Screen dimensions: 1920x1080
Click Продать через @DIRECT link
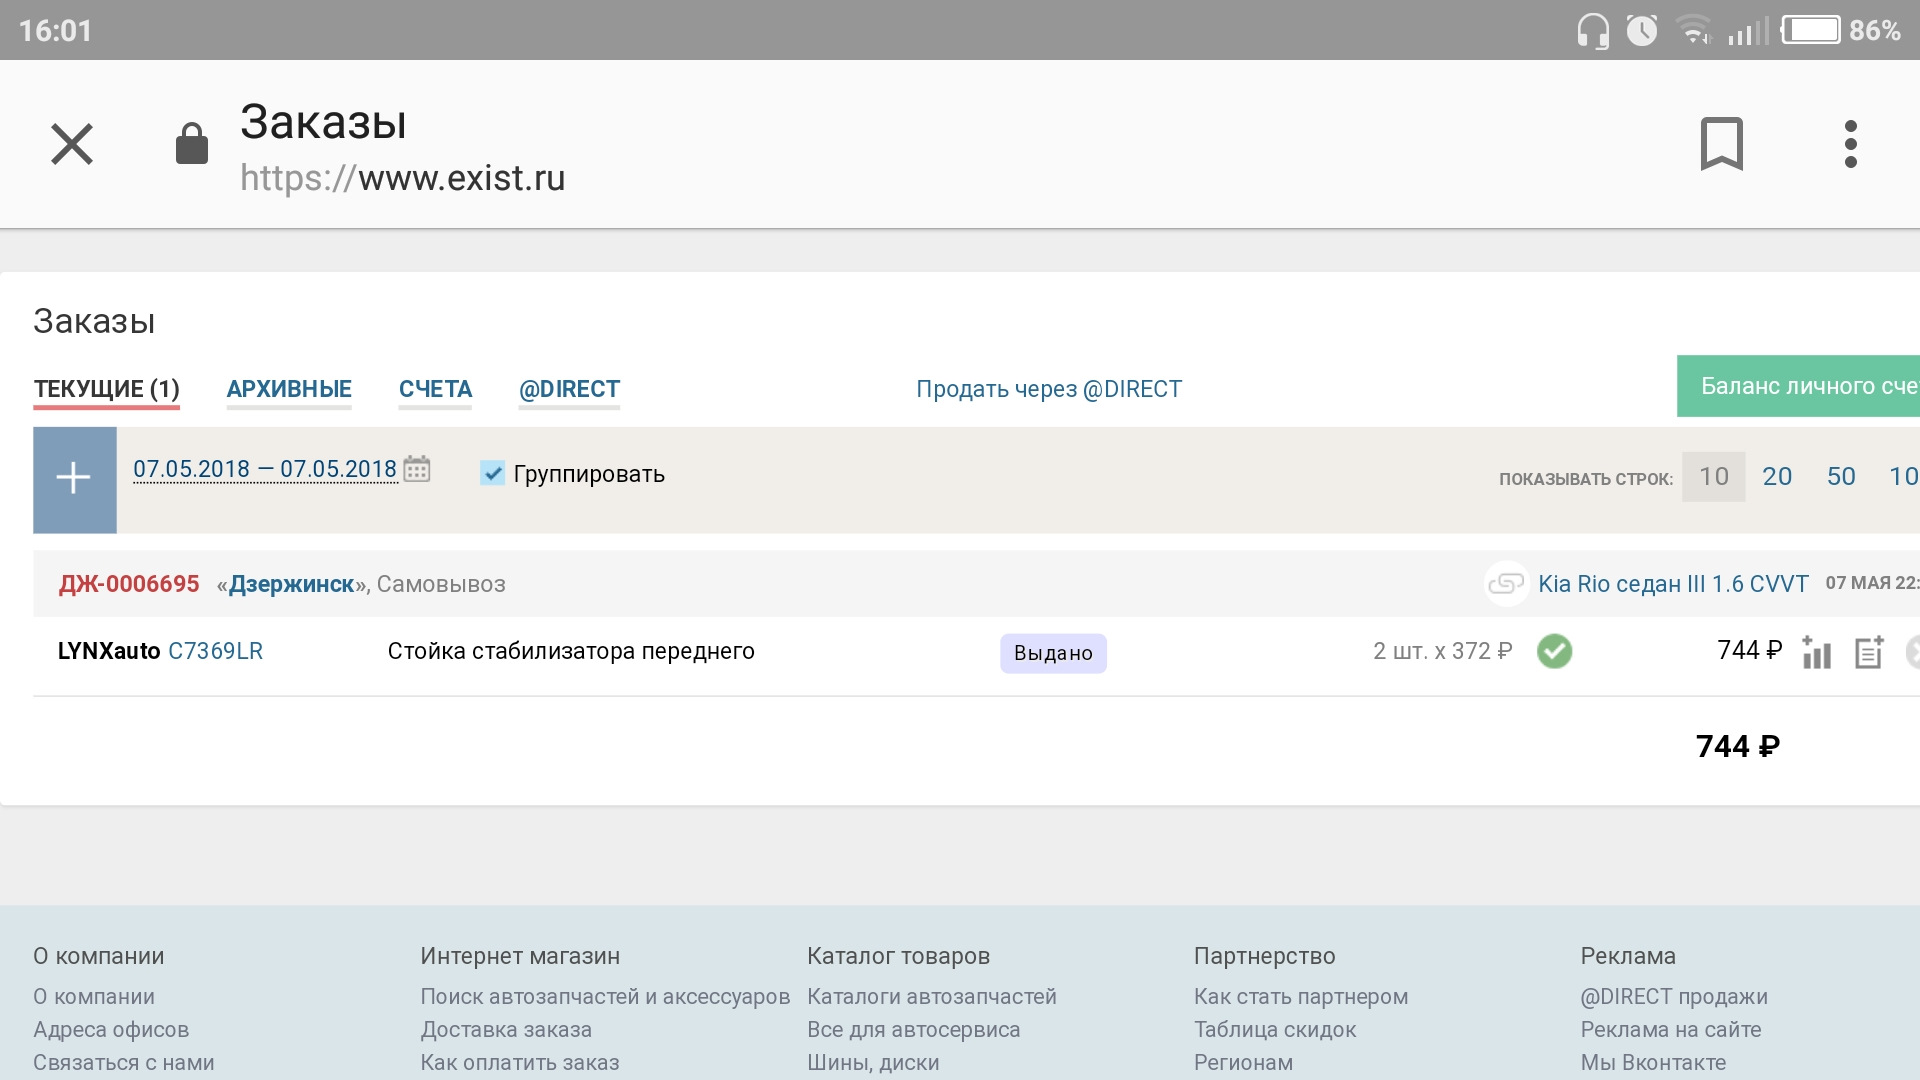pos(1049,389)
